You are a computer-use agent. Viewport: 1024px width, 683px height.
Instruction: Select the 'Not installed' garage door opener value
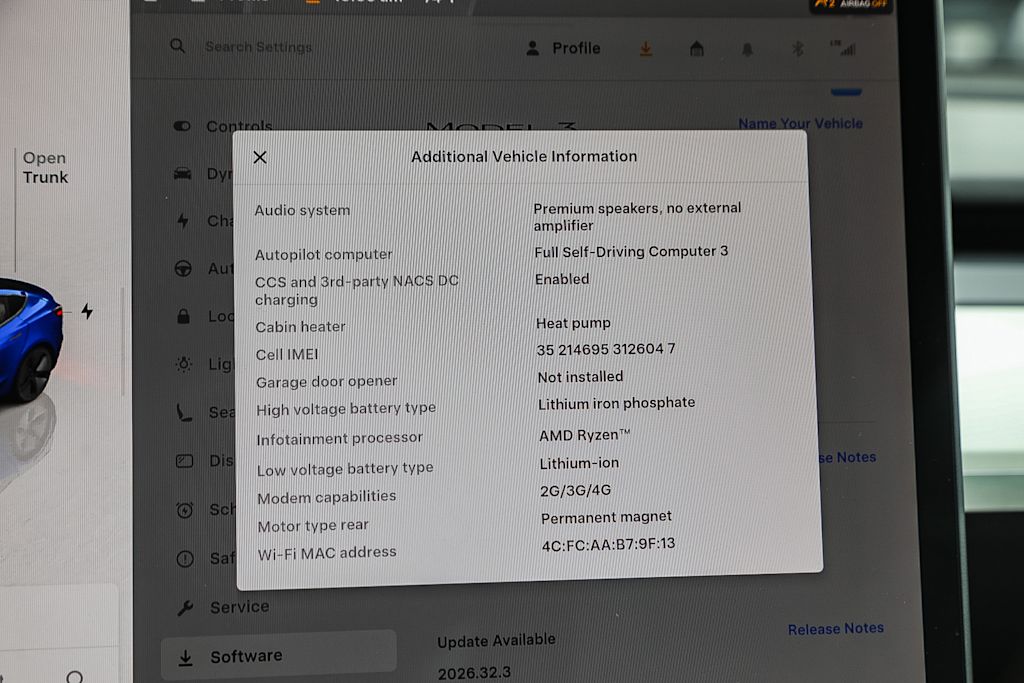tap(581, 377)
